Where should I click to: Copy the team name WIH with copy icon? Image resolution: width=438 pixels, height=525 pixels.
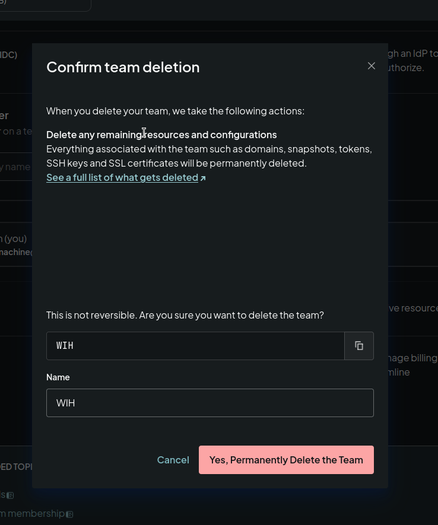(359, 346)
